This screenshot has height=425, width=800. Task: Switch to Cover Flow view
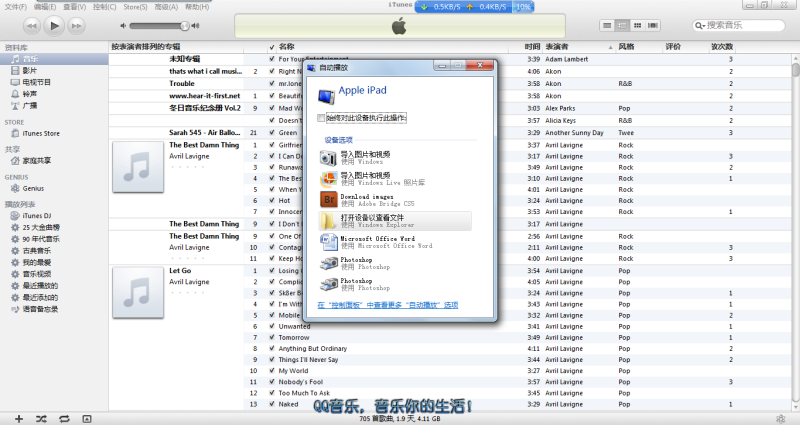pyautogui.click(x=653, y=25)
